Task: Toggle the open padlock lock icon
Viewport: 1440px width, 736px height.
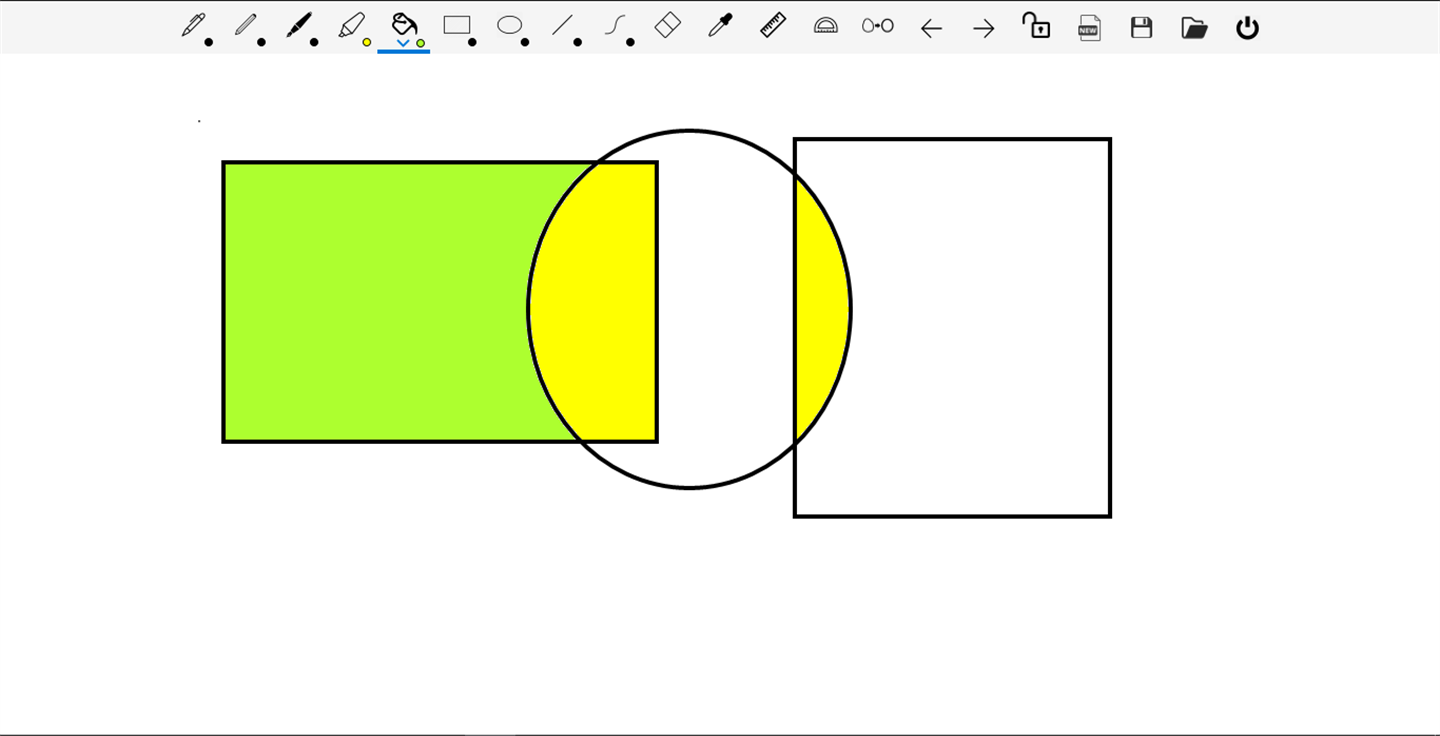Action: tap(1036, 25)
